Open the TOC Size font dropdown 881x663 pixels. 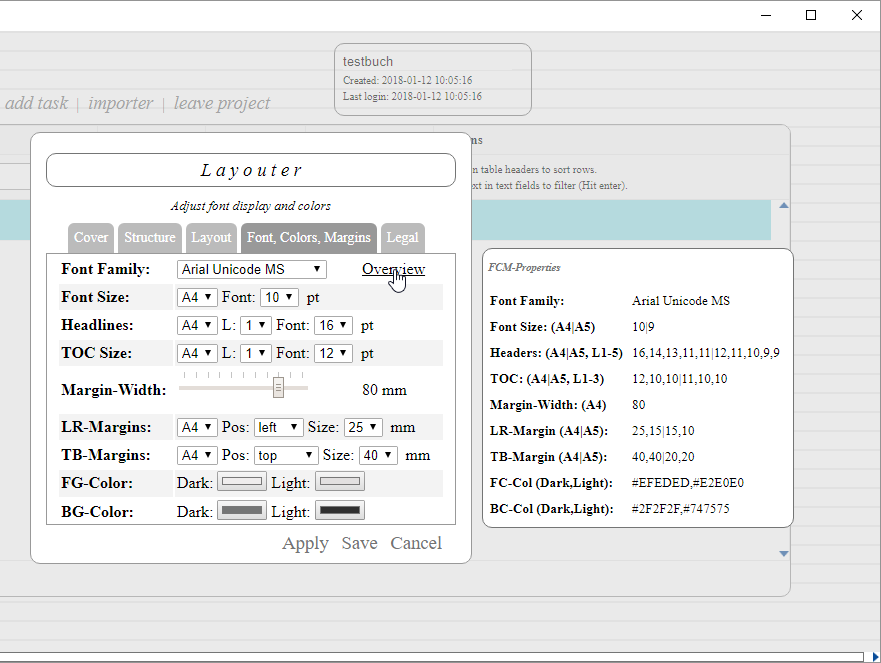click(x=333, y=353)
